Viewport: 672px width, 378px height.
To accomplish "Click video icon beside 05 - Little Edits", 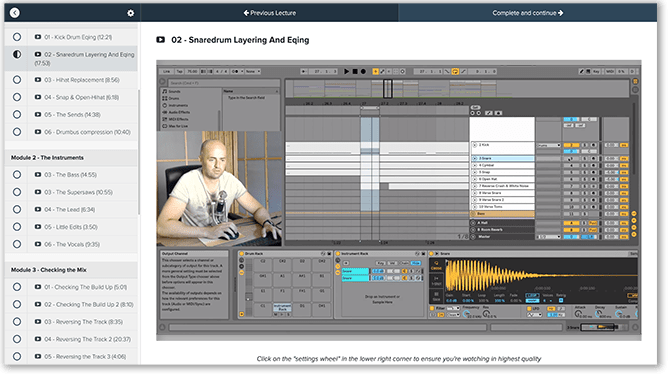I will (38, 227).
